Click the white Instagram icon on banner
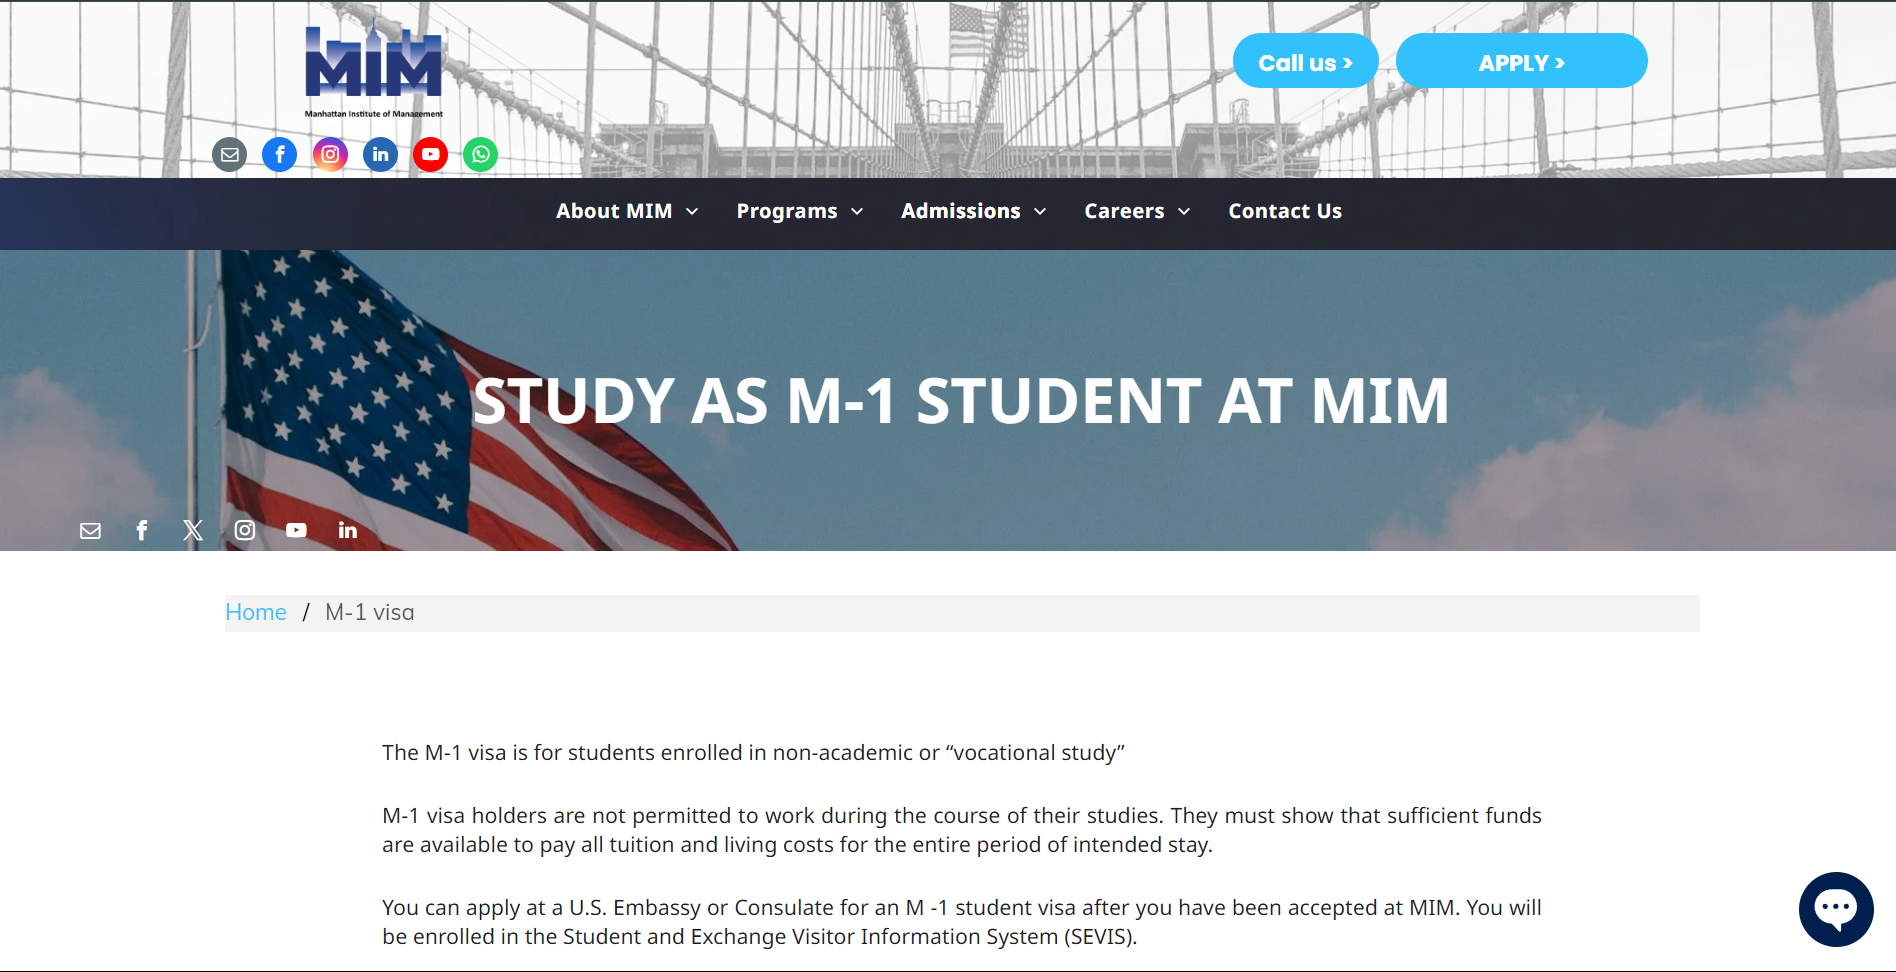The image size is (1896, 972). pyautogui.click(x=245, y=530)
